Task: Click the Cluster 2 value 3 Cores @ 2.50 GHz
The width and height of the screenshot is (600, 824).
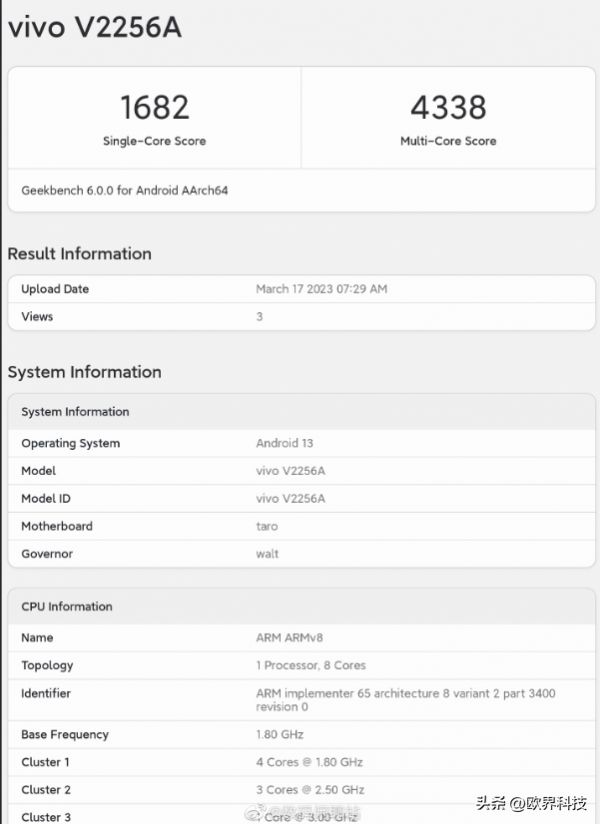Action: pyautogui.click(x=310, y=789)
